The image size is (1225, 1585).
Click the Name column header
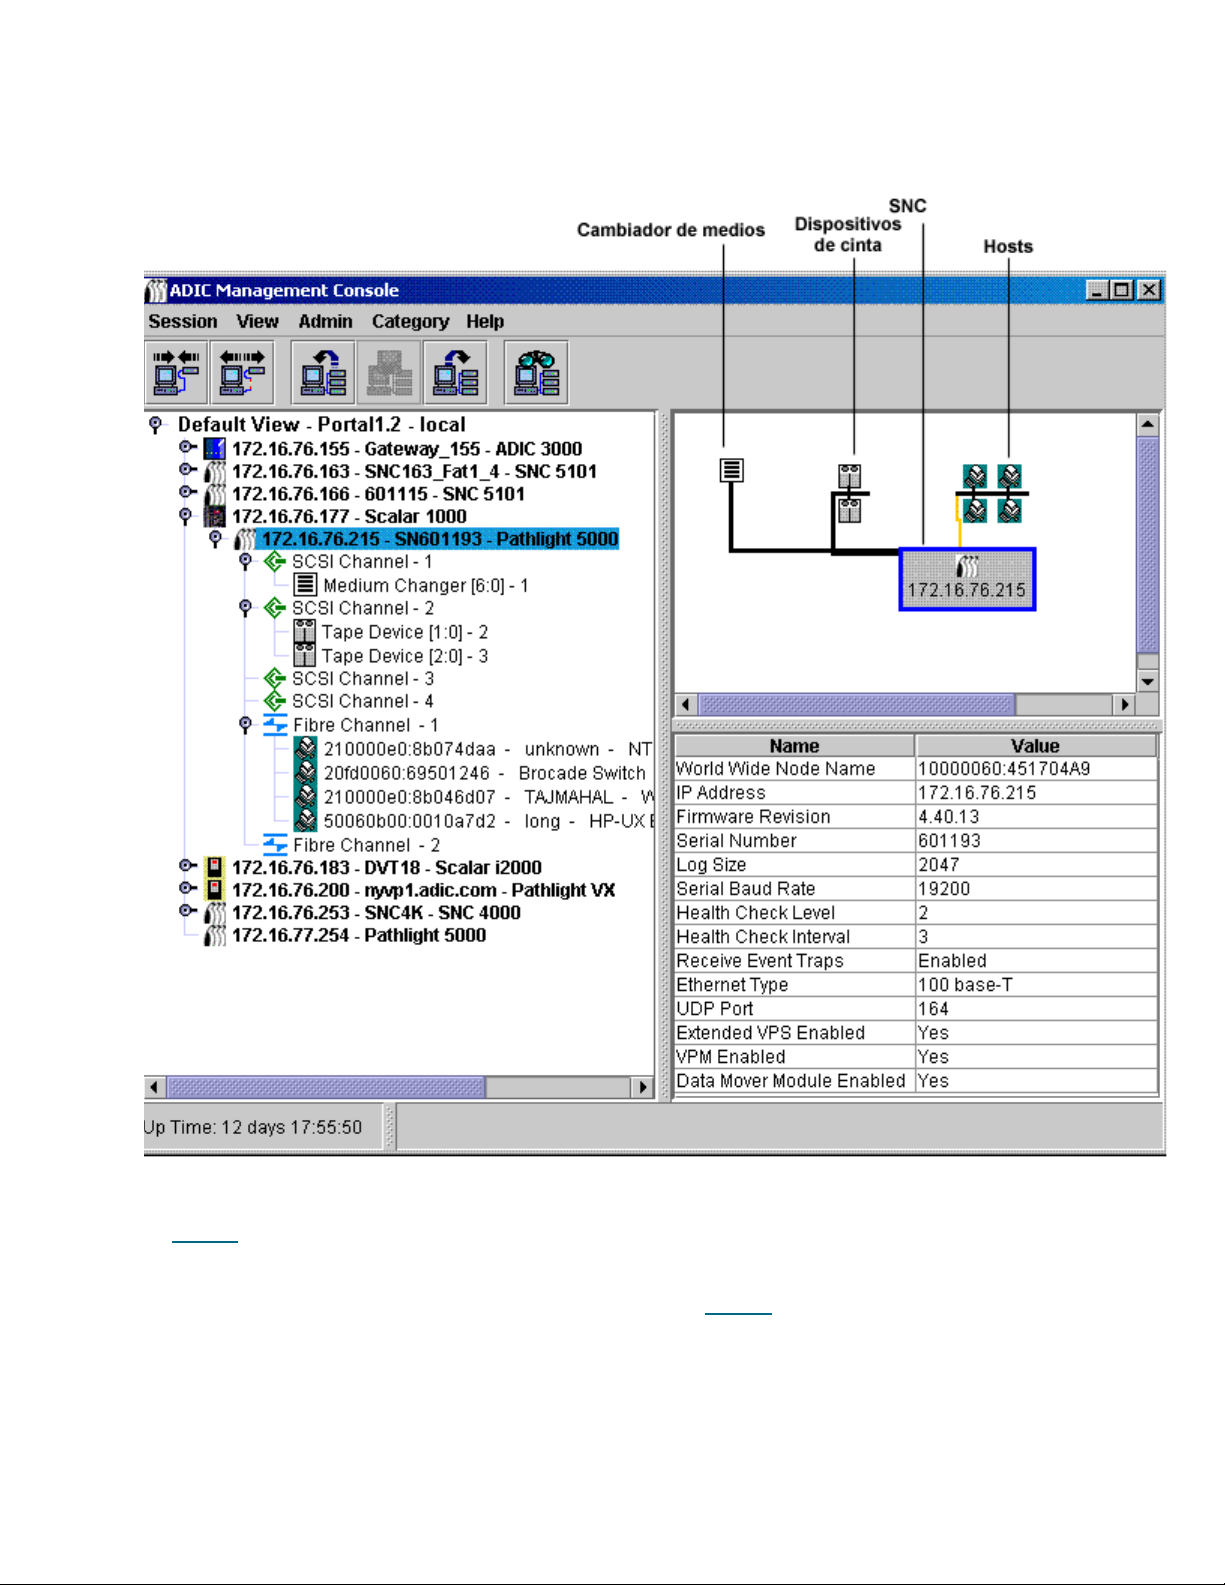pyautogui.click(x=795, y=746)
